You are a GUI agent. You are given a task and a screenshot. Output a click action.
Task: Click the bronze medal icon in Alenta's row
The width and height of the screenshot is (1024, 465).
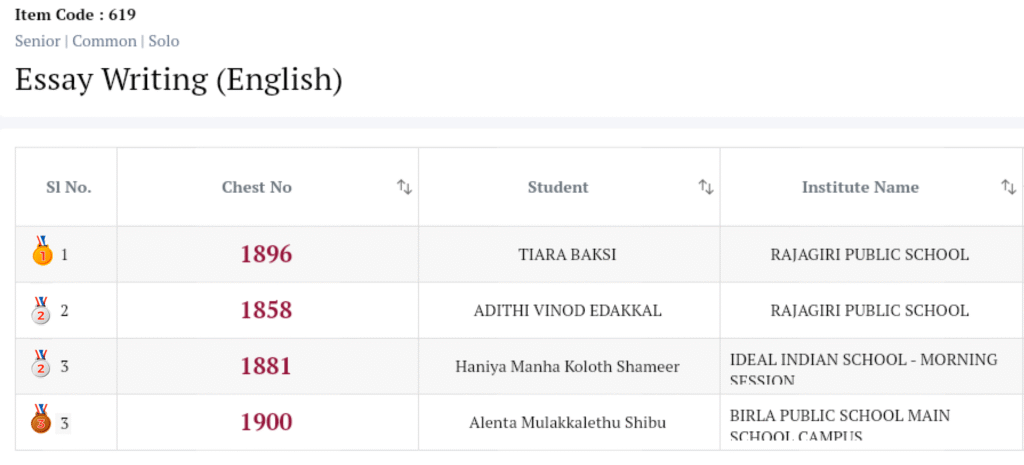[x=41, y=420]
